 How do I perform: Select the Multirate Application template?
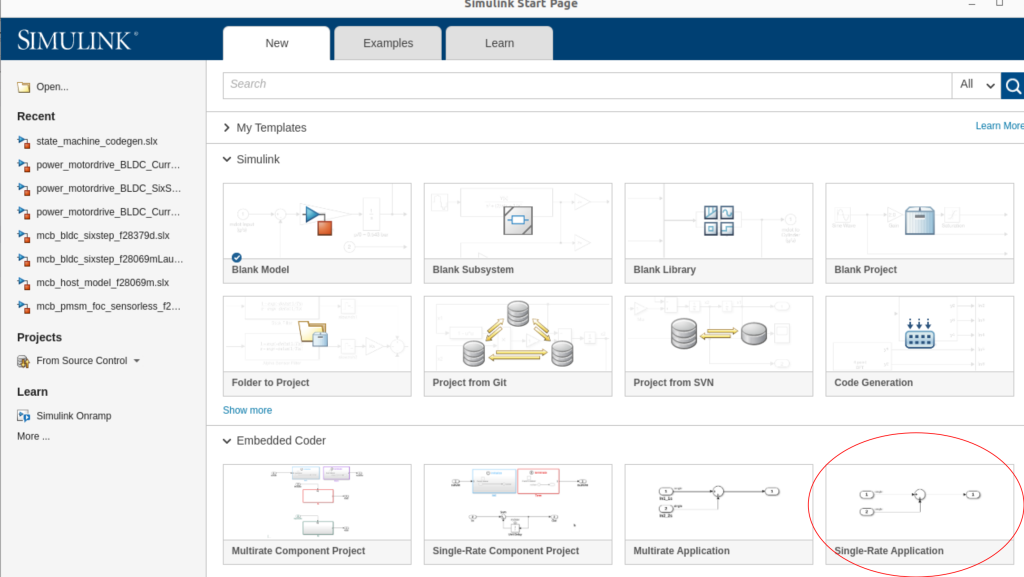(719, 514)
